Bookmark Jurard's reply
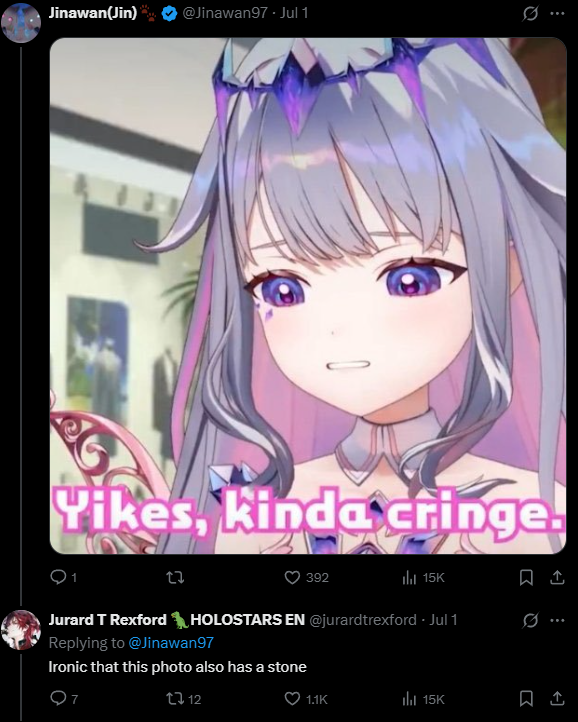Screen dimensions: 578x722 [x=526, y=699]
